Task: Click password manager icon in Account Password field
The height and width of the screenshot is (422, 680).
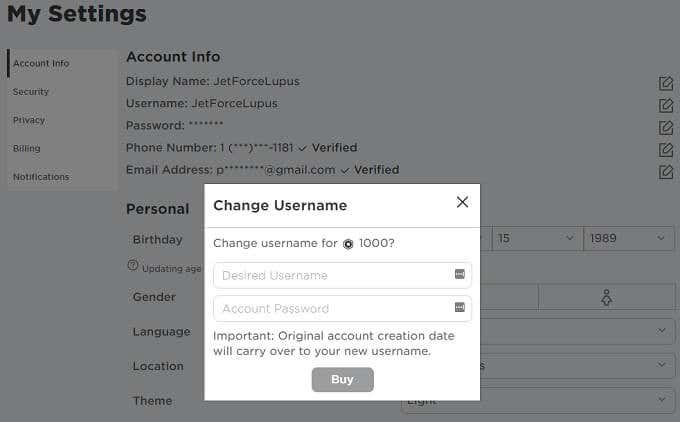Action: (459, 307)
